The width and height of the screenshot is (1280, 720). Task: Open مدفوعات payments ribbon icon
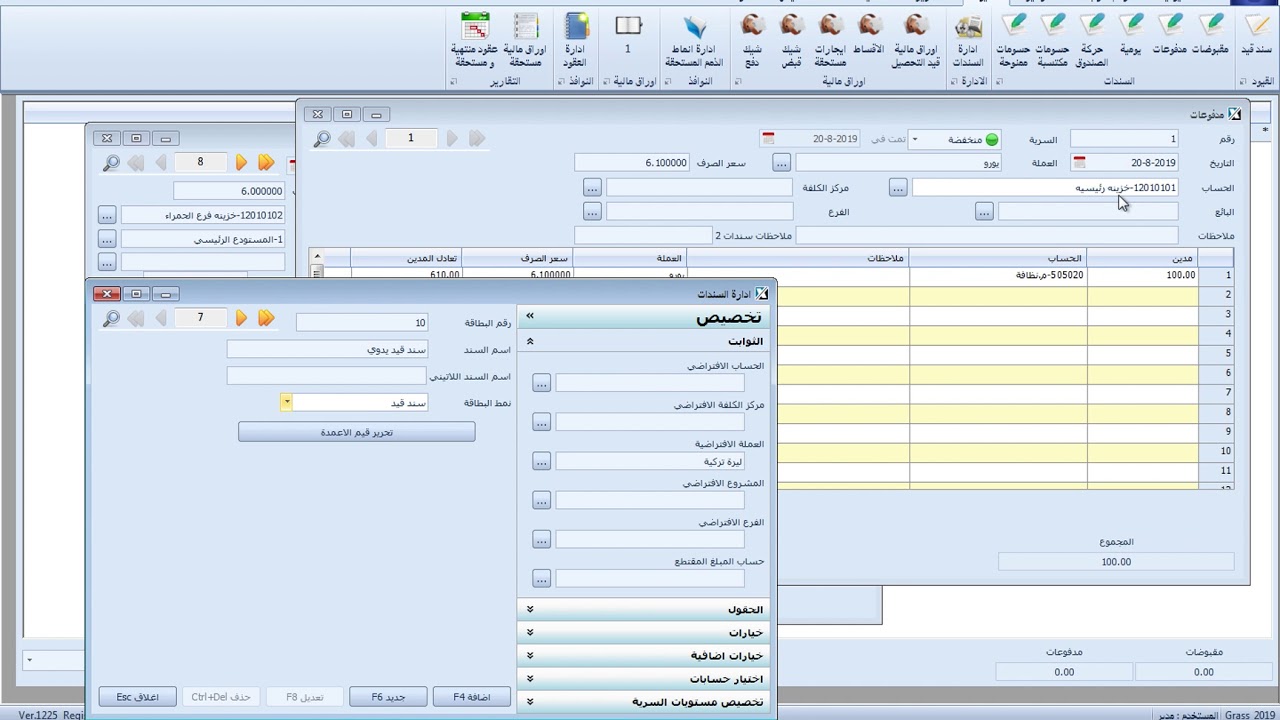[x=1170, y=36]
